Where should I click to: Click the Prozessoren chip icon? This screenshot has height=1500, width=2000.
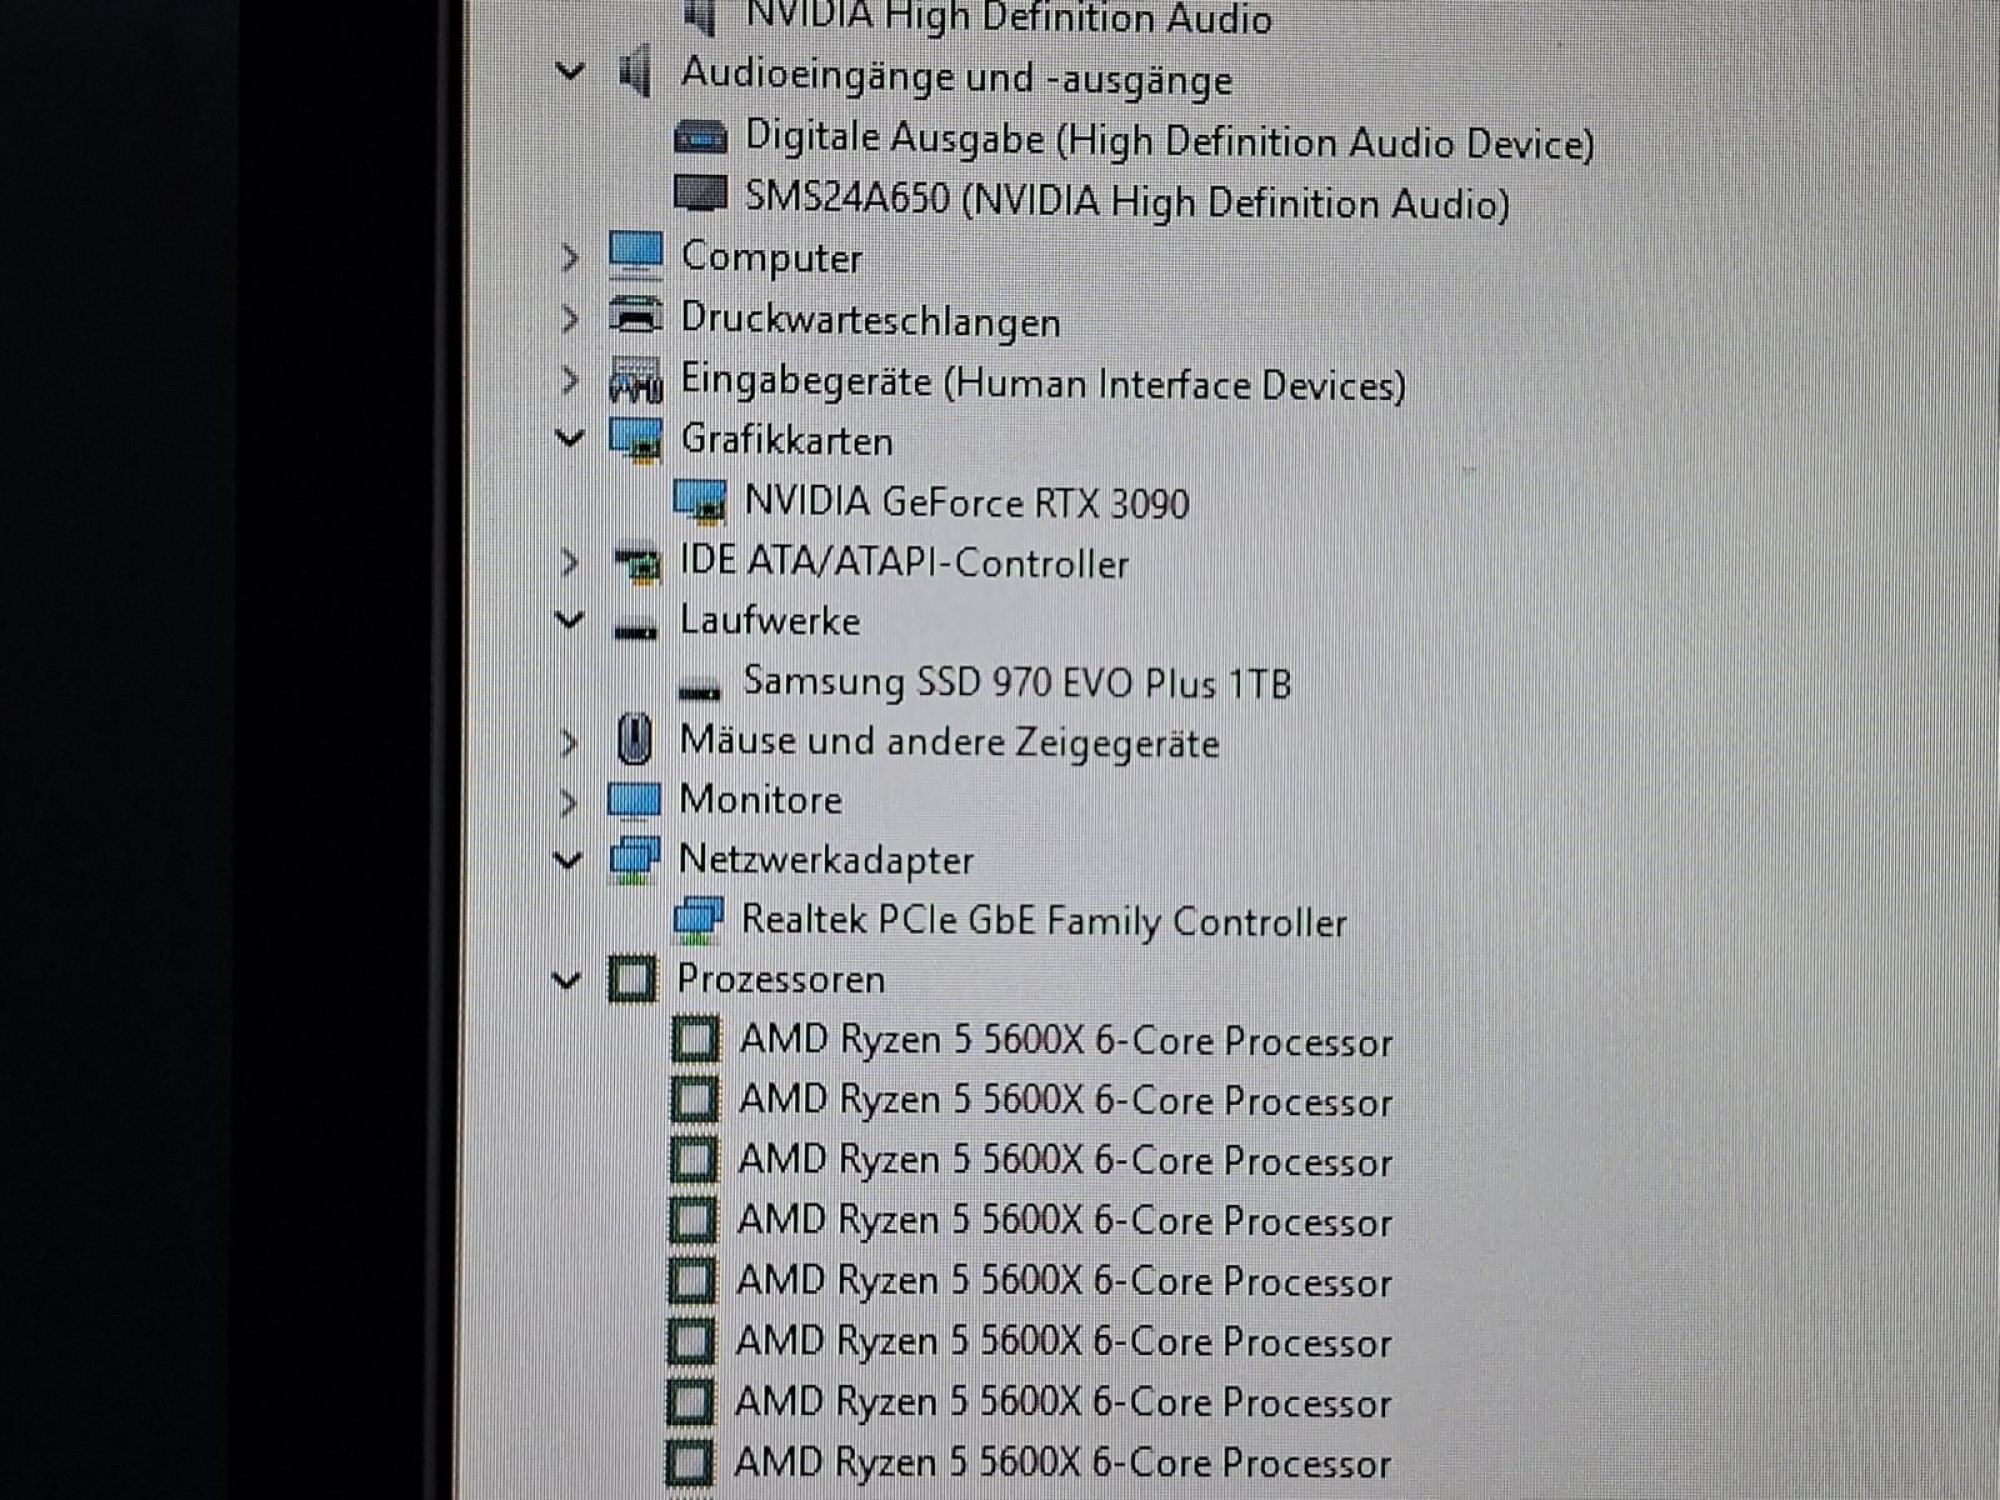[x=633, y=979]
